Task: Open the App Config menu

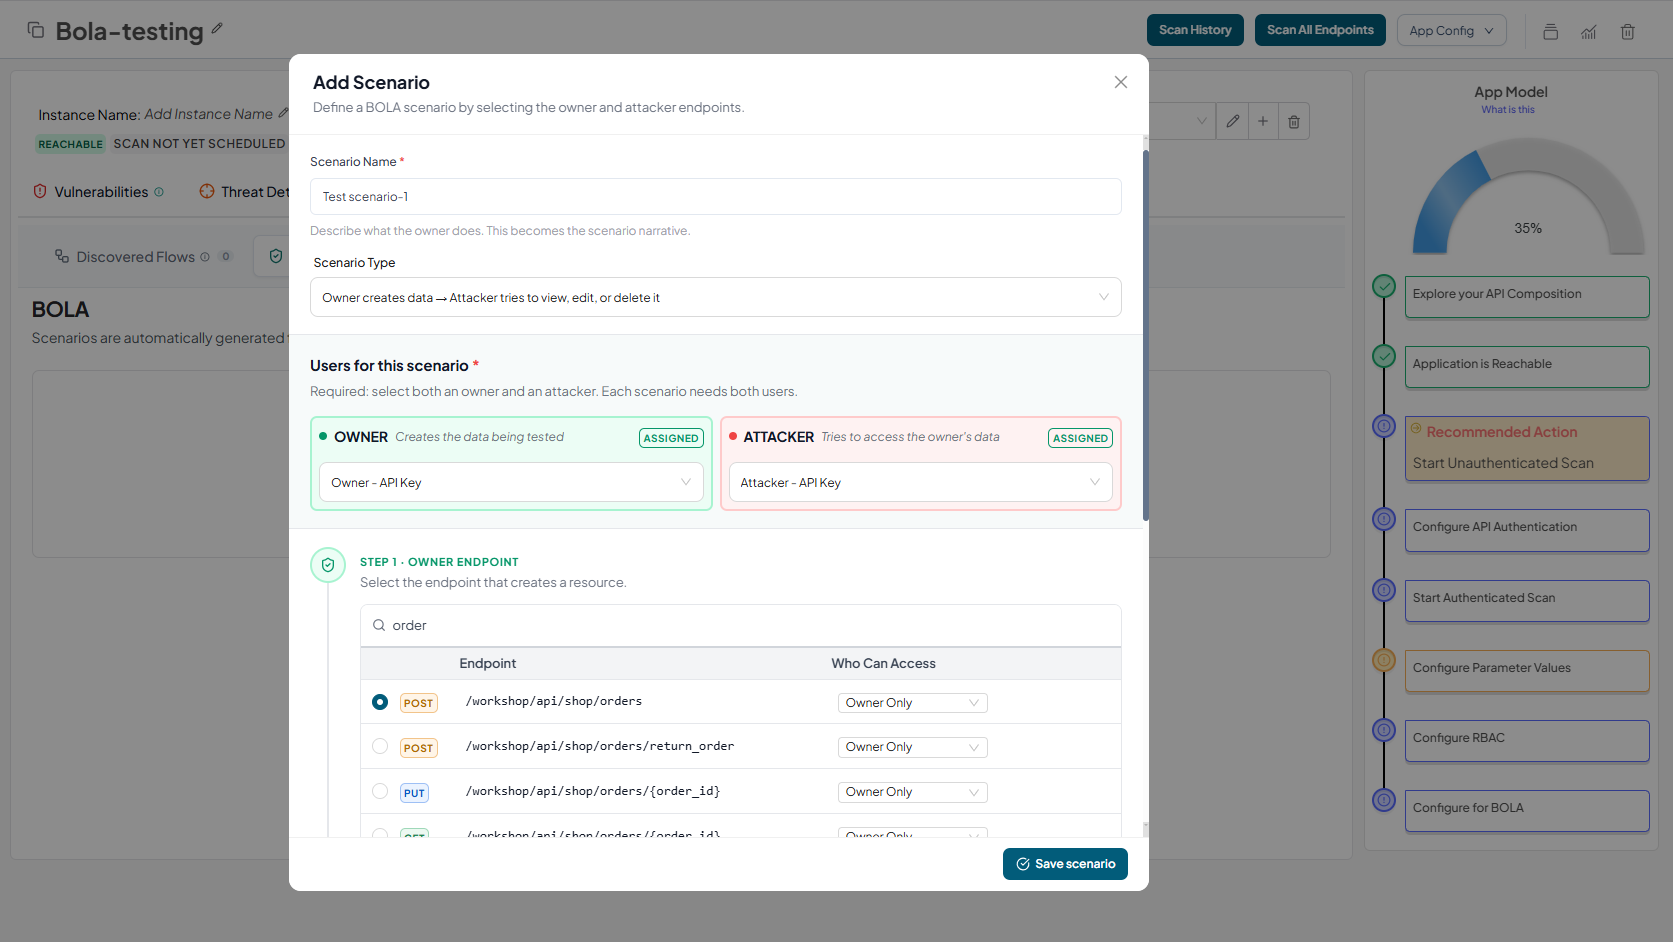Action: click(1451, 30)
